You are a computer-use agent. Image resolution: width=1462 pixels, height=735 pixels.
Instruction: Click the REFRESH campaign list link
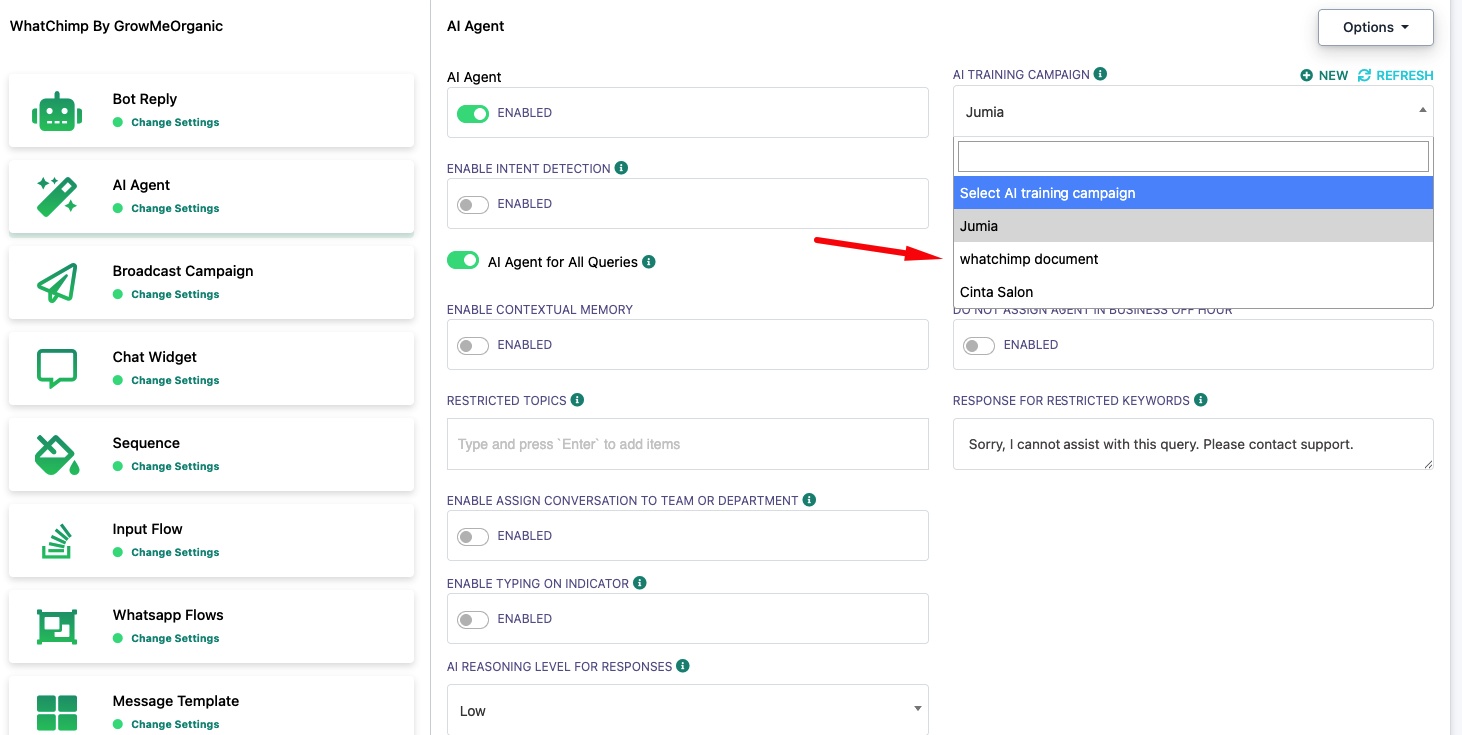point(1395,75)
